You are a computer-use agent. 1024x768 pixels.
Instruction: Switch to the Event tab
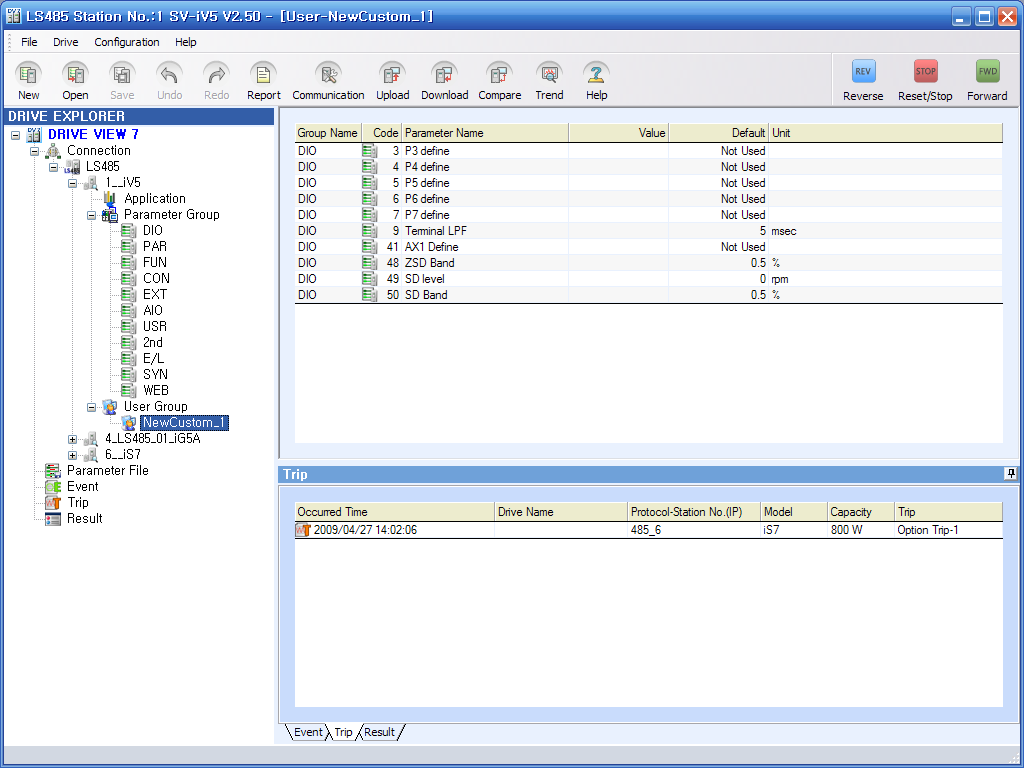click(307, 732)
